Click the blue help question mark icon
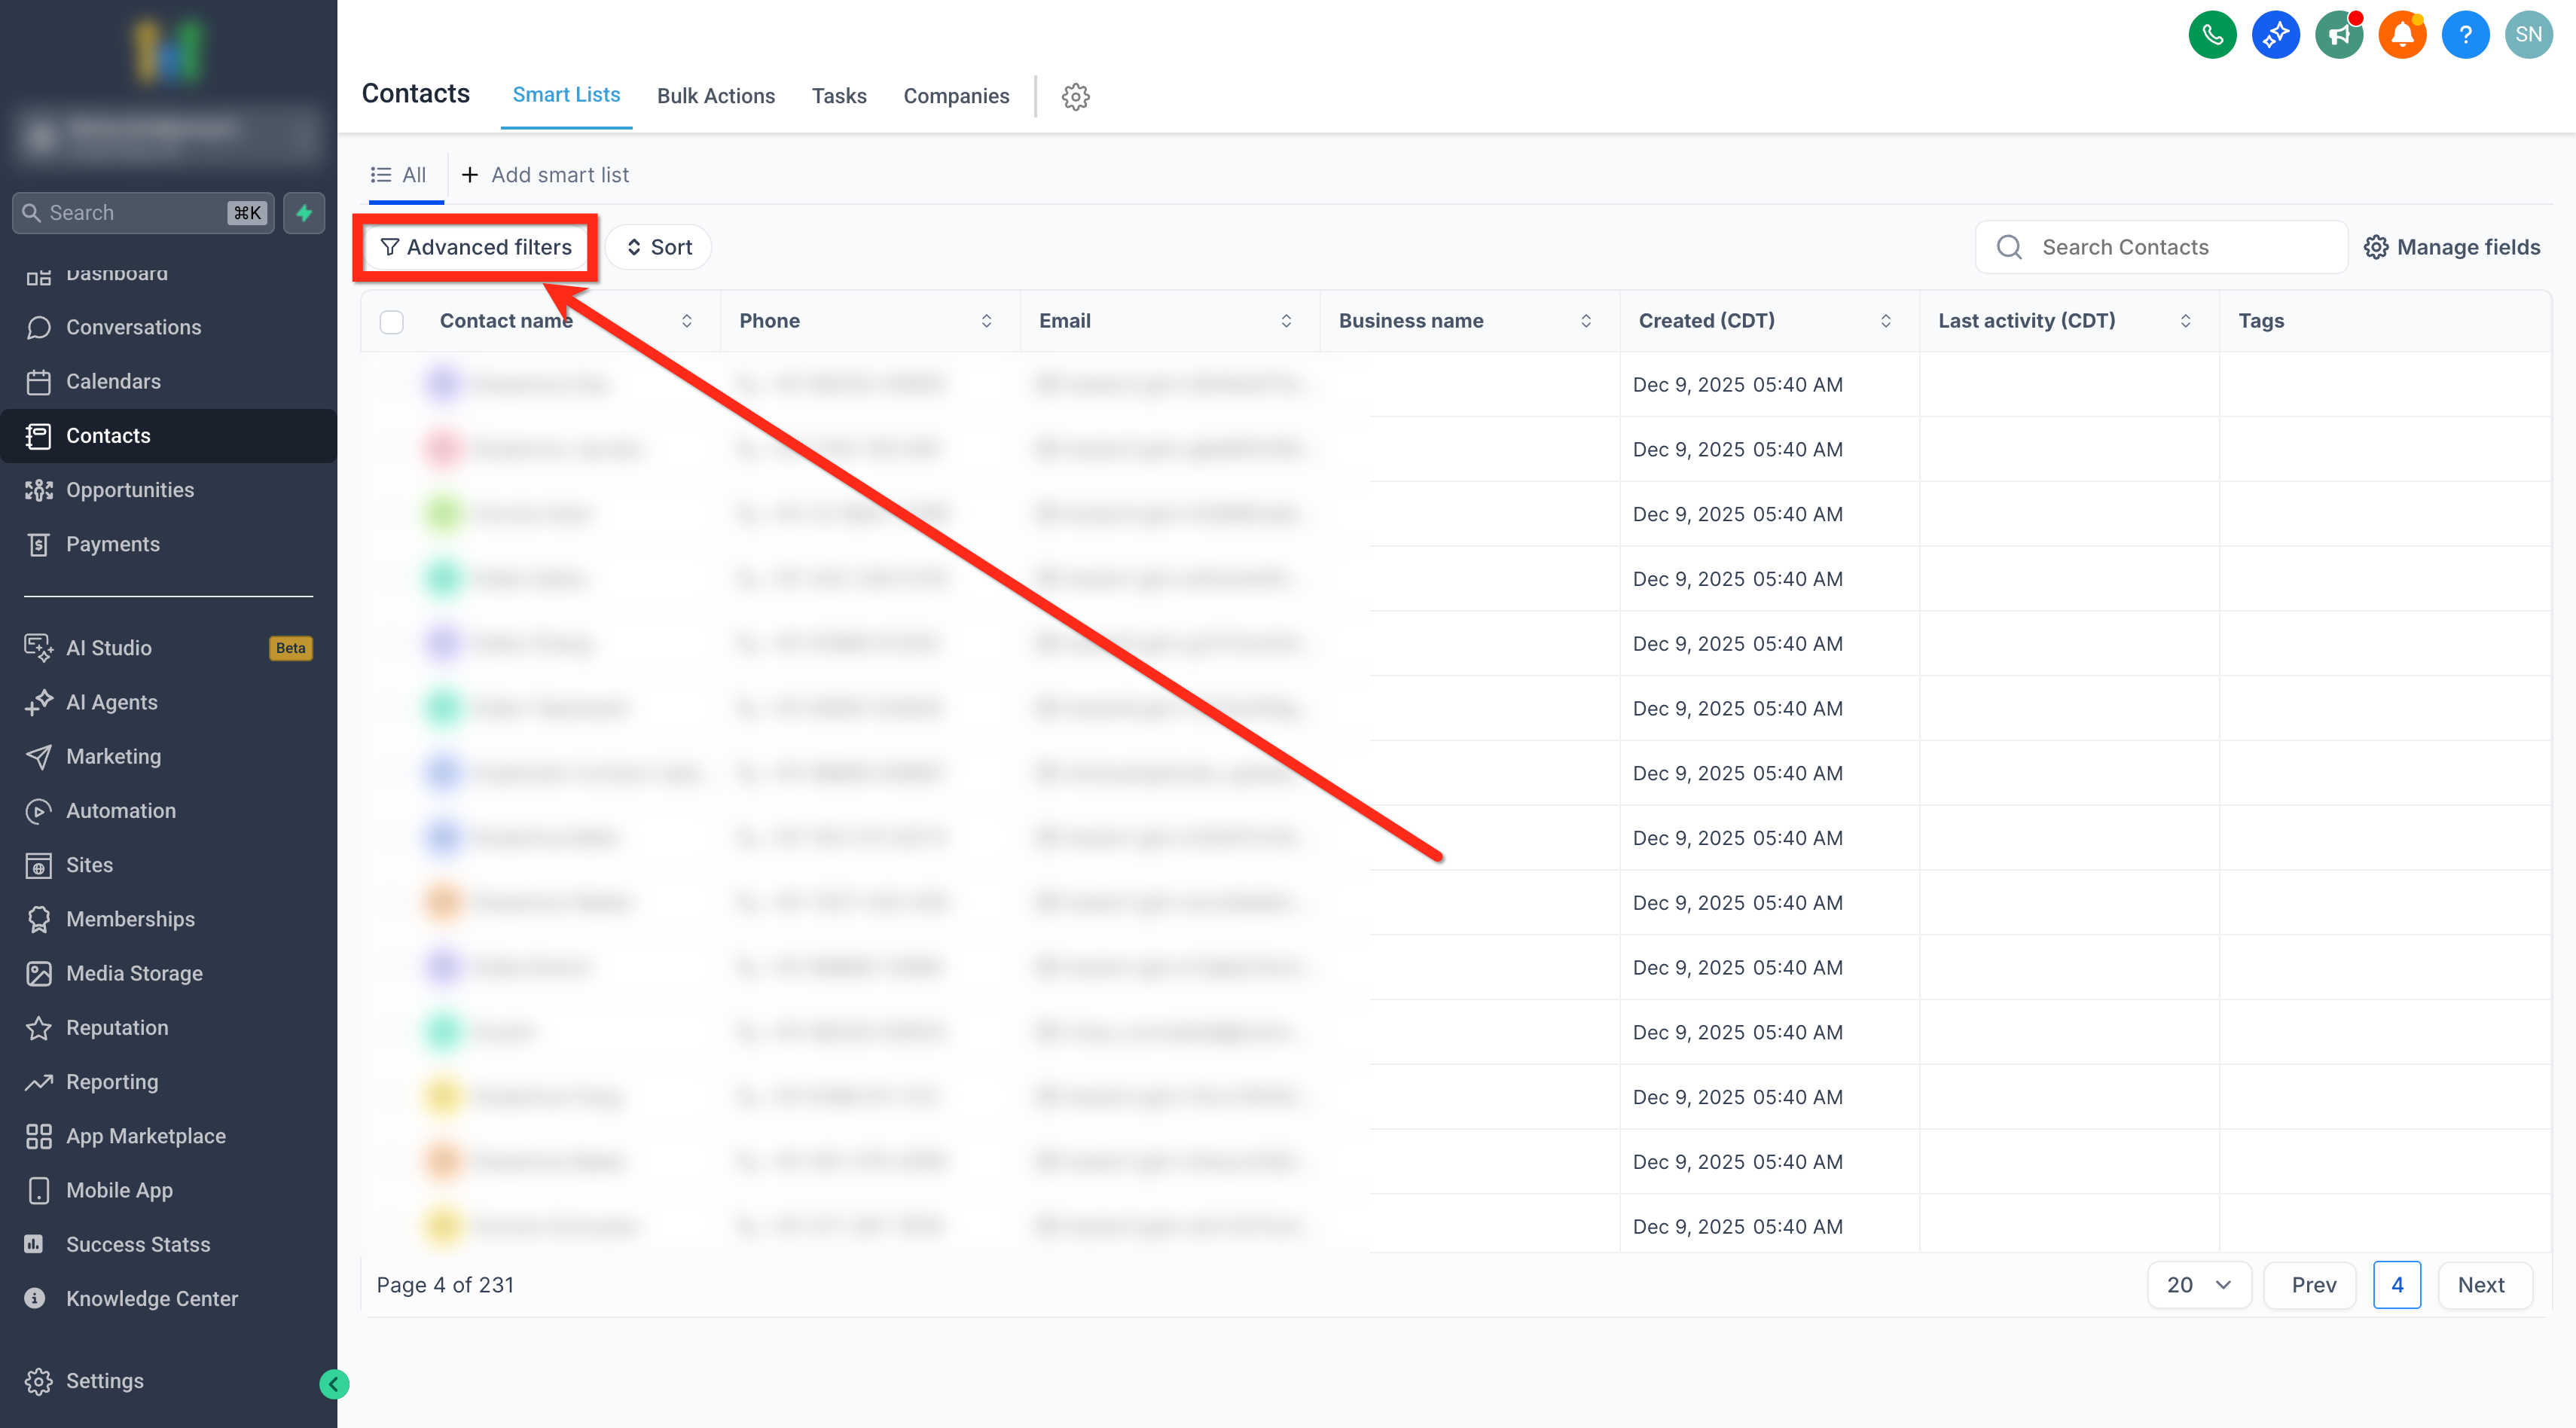Viewport: 2576px width, 1428px height. click(x=2465, y=35)
